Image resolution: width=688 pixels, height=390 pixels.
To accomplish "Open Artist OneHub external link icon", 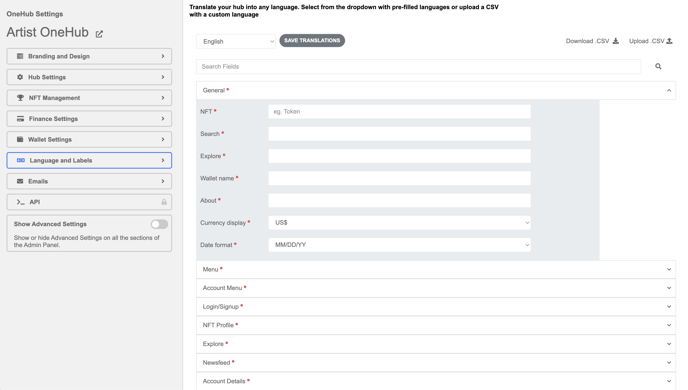I will [x=99, y=34].
